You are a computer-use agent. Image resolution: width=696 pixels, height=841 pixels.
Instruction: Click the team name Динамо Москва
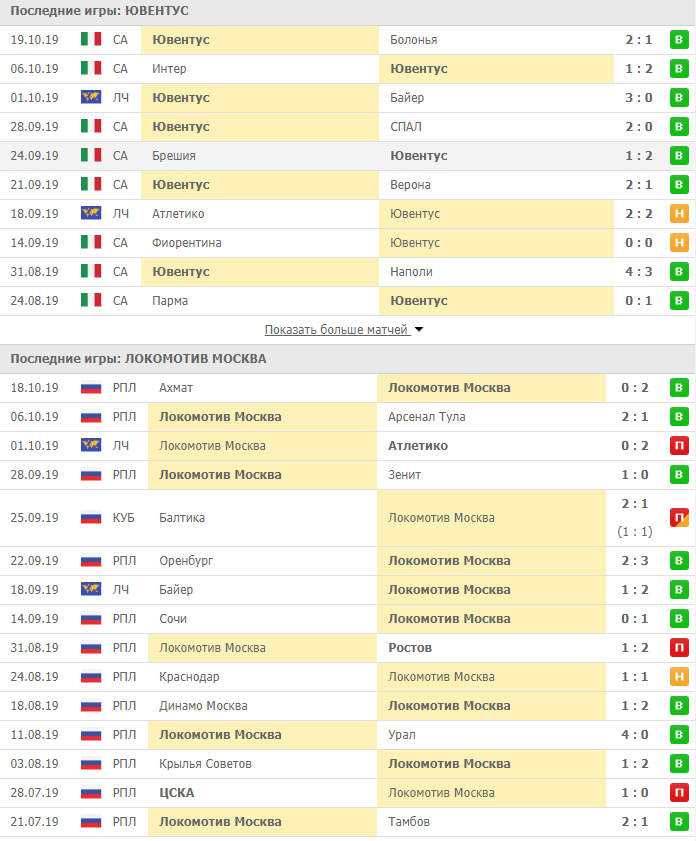click(x=203, y=705)
